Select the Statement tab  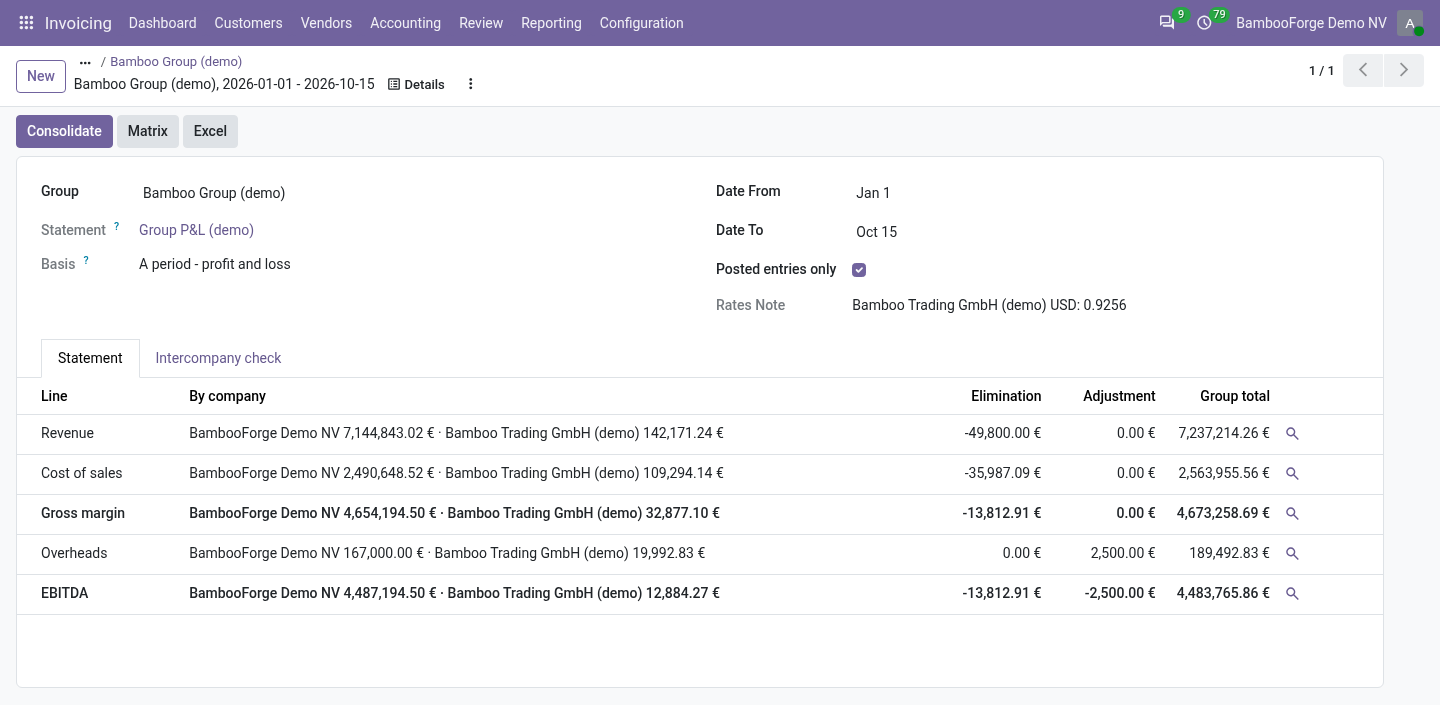pyautogui.click(x=90, y=358)
